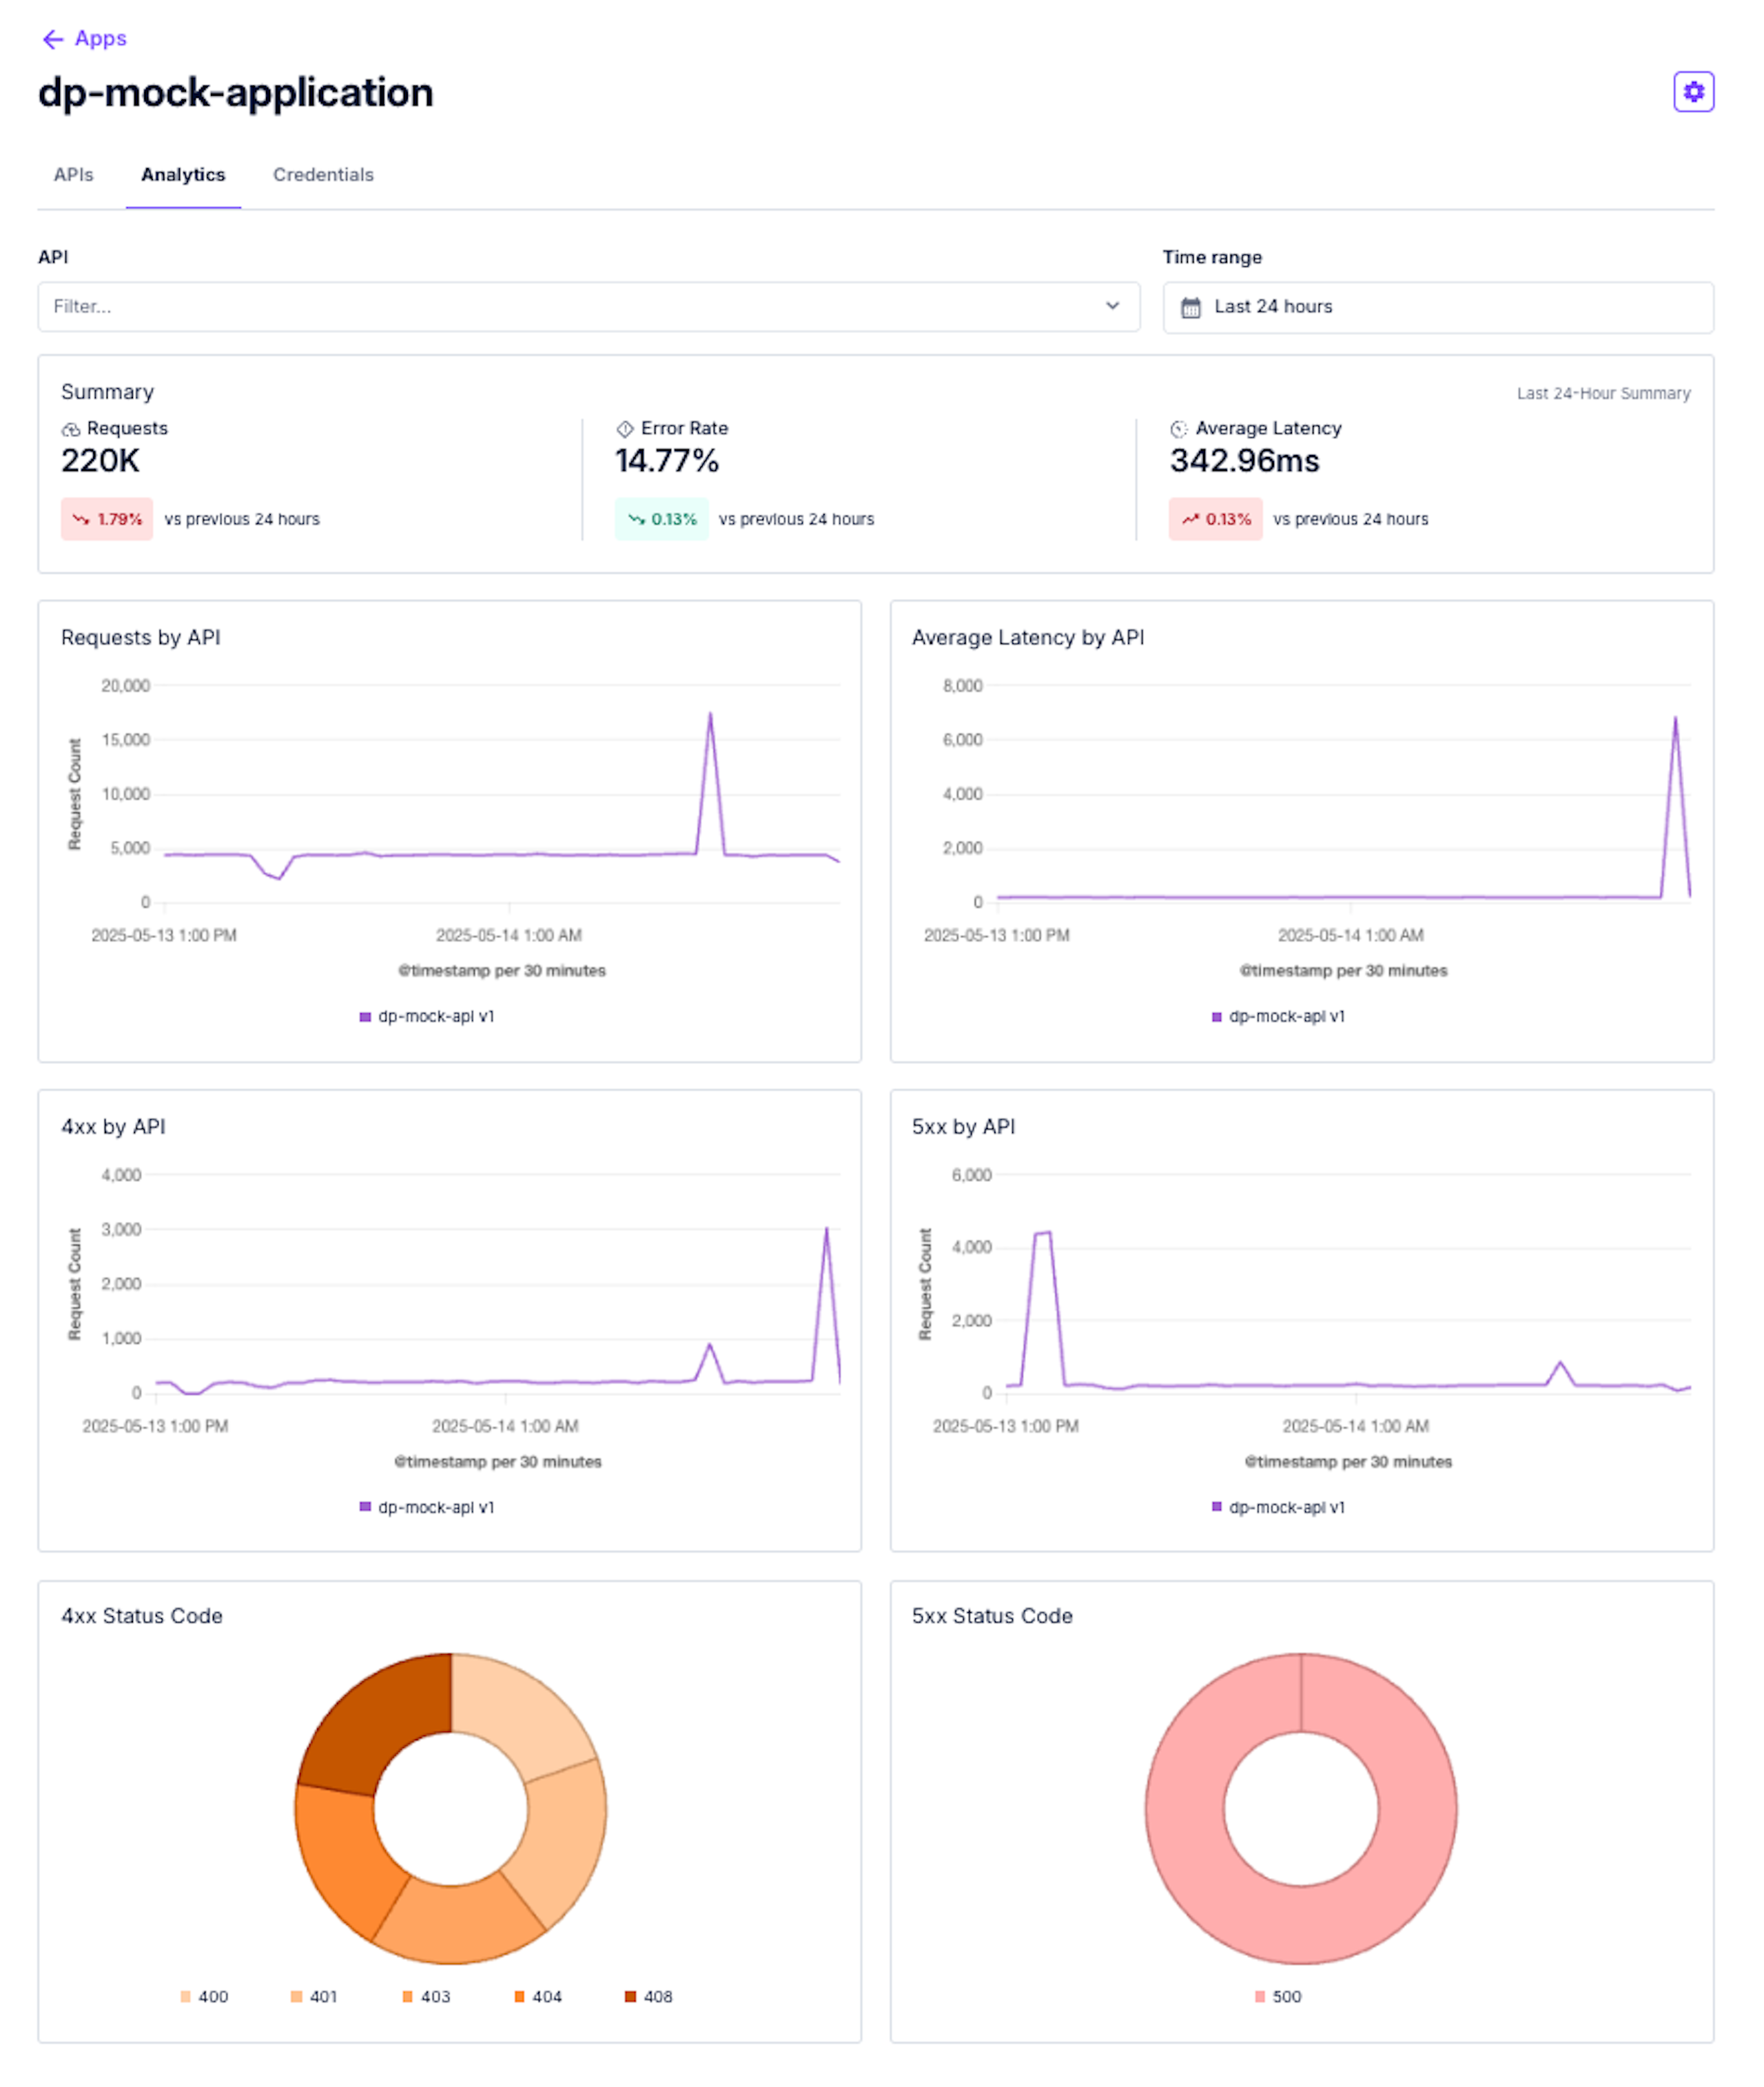Click the Requests cloud icon in Summary
1764x2087 pixels.
[x=70, y=429]
